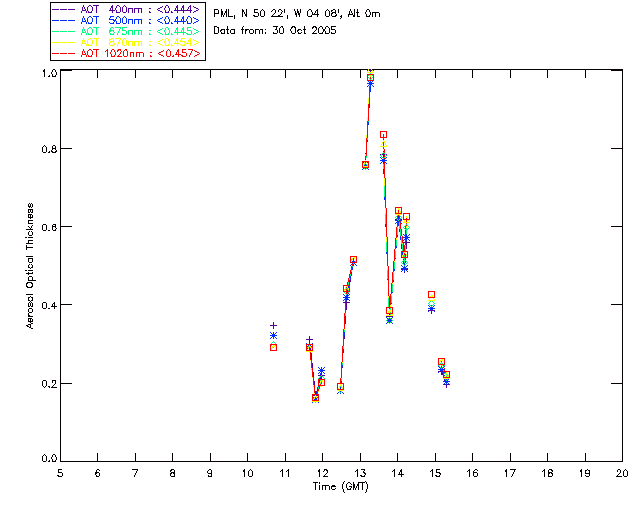
Task: Click the last red square marker near time 15.3
Action: (447, 374)
